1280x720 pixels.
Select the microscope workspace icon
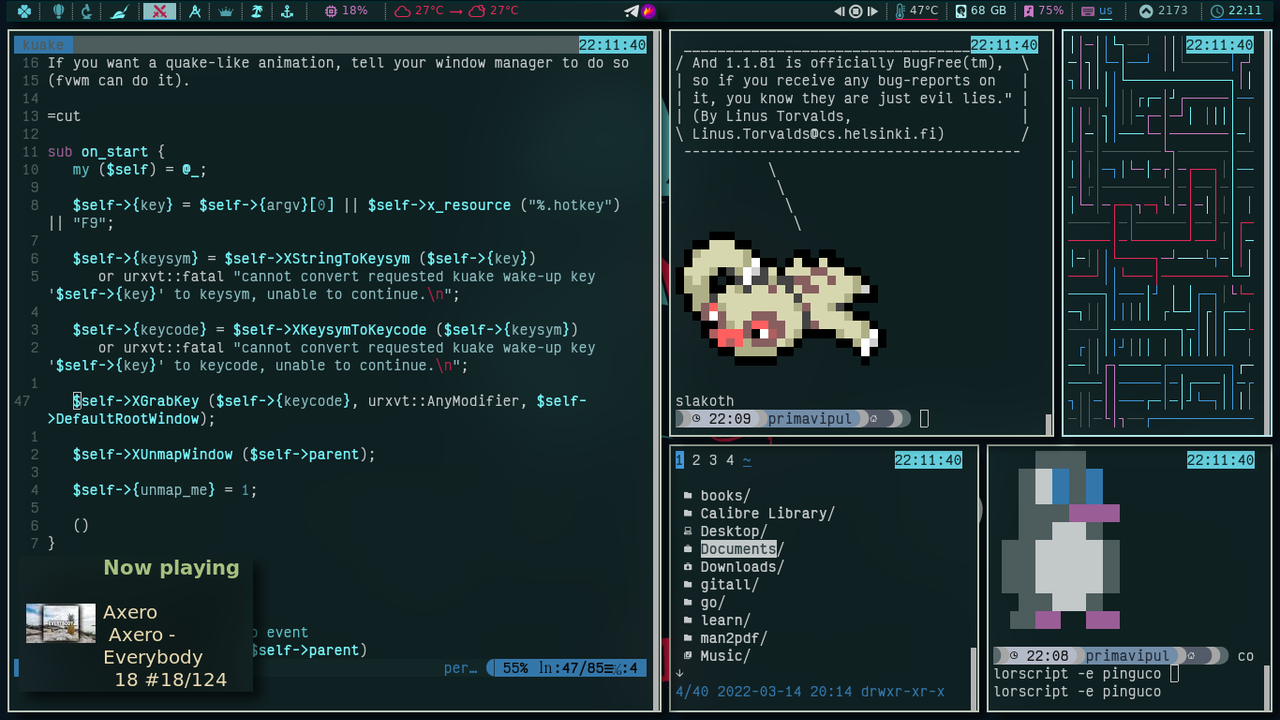tap(88, 11)
